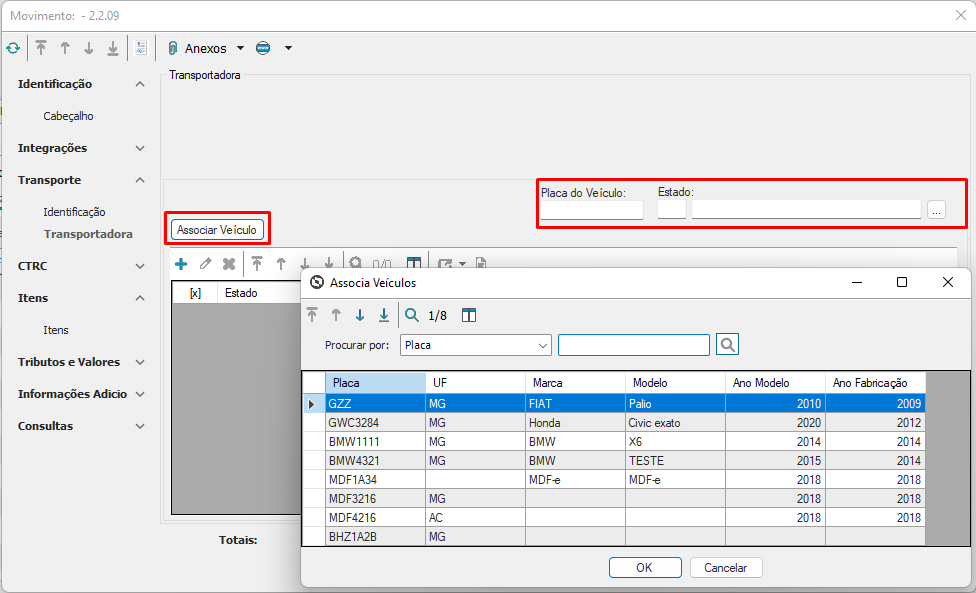Screen dimensions: 976x593
Task: Click magnifier filter icon beside 1/8
Action: 411,315
